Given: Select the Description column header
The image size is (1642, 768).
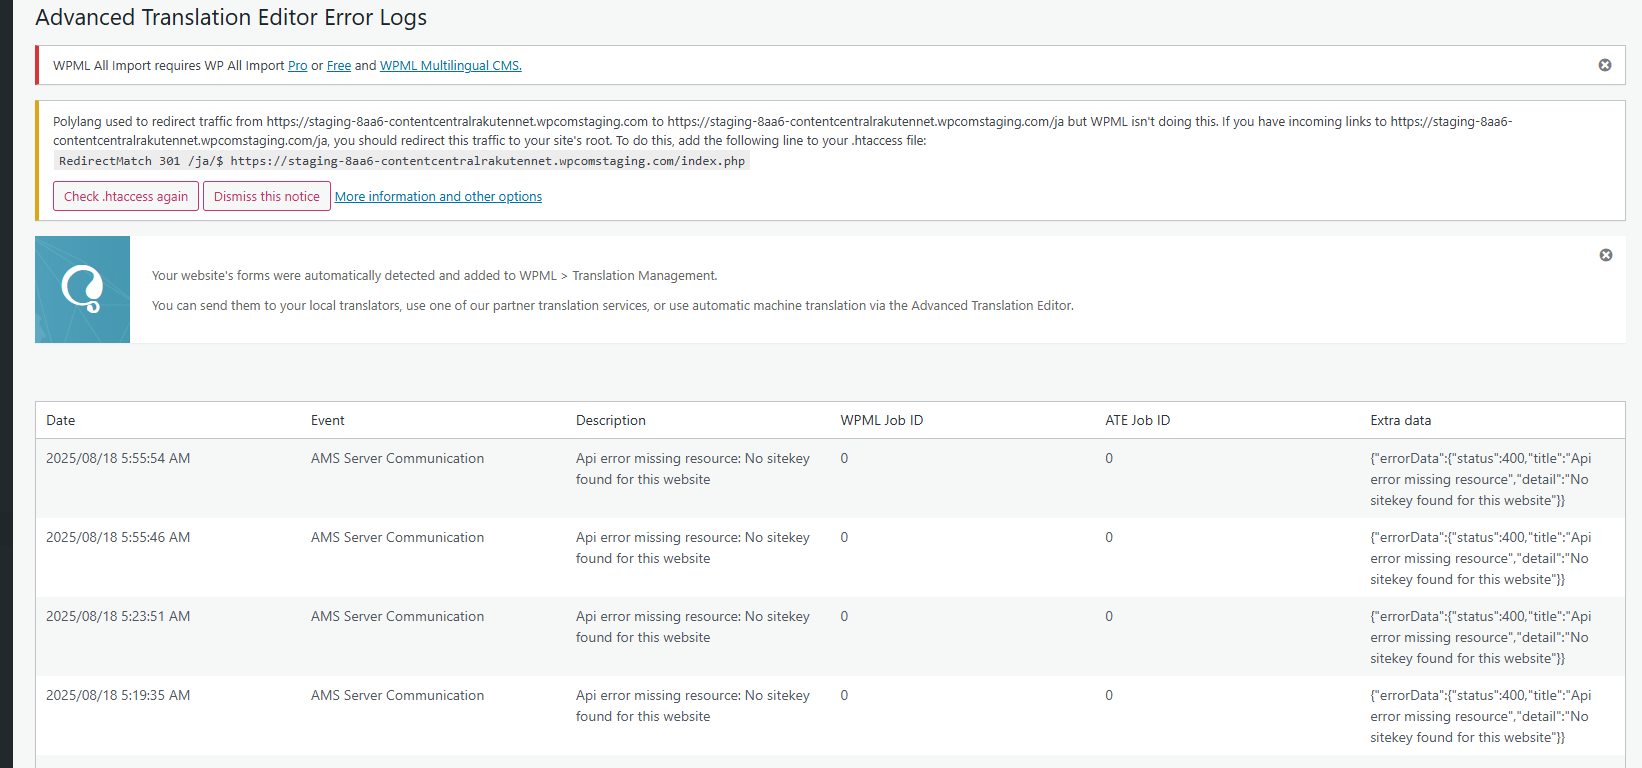Looking at the screenshot, I should click(610, 421).
